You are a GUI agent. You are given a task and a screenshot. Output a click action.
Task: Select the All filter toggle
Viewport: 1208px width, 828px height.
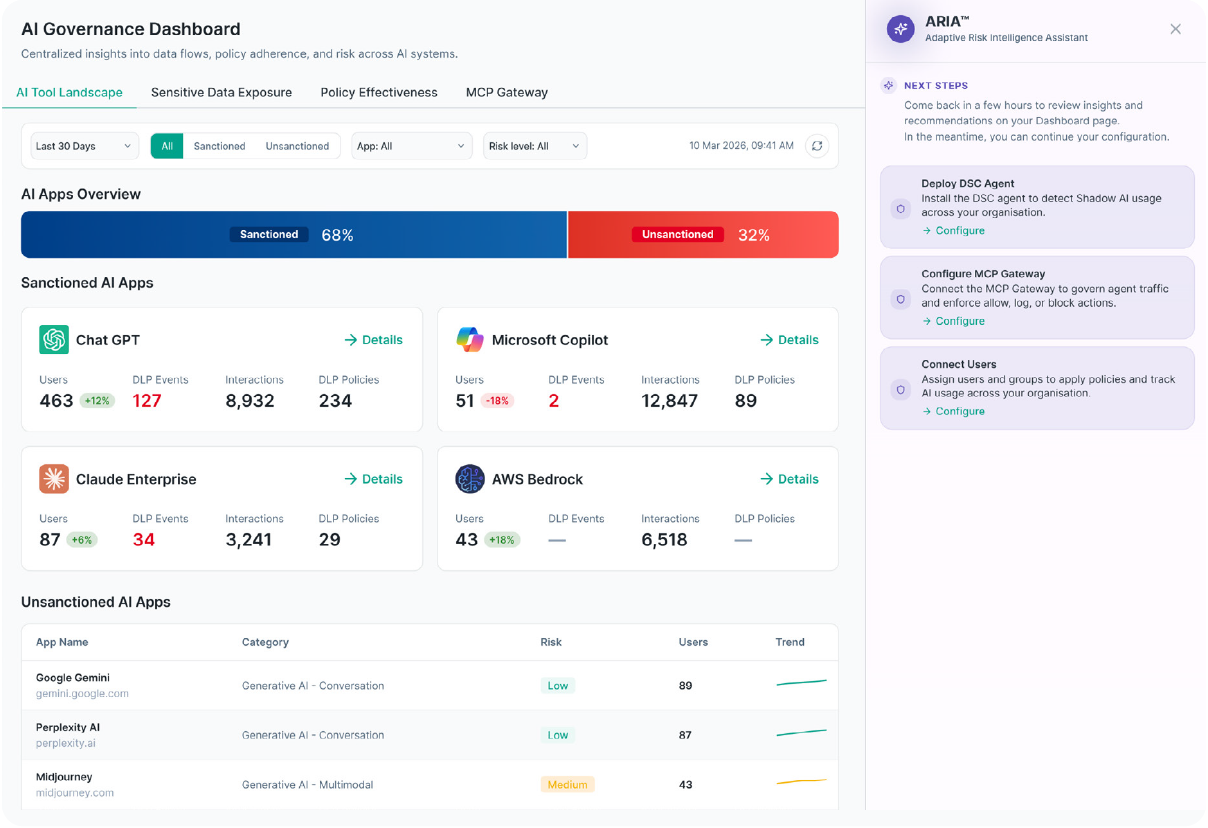click(x=167, y=146)
